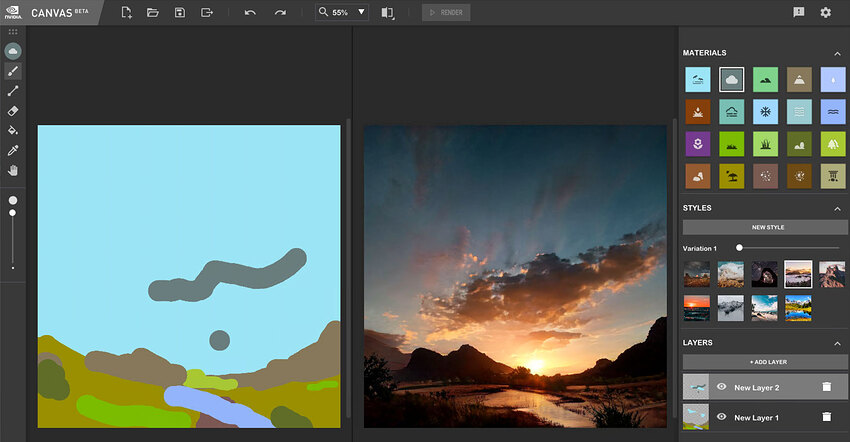The height and width of the screenshot is (442, 850).
Task: Export the image with the export icon
Action: 207,12
